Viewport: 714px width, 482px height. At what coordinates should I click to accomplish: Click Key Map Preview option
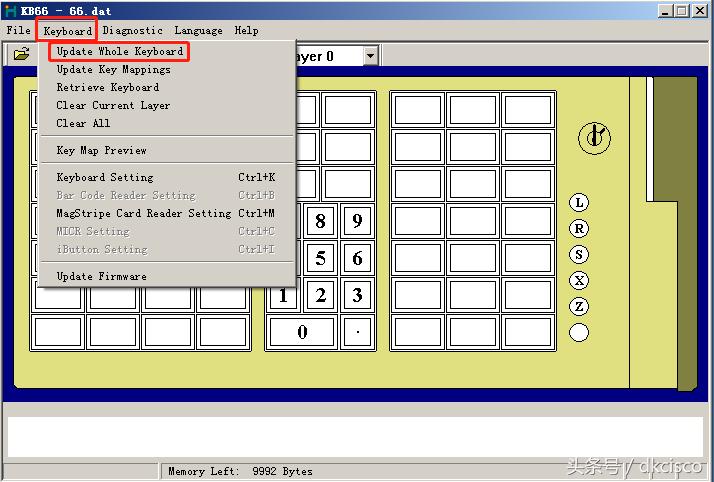[x=101, y=151]
